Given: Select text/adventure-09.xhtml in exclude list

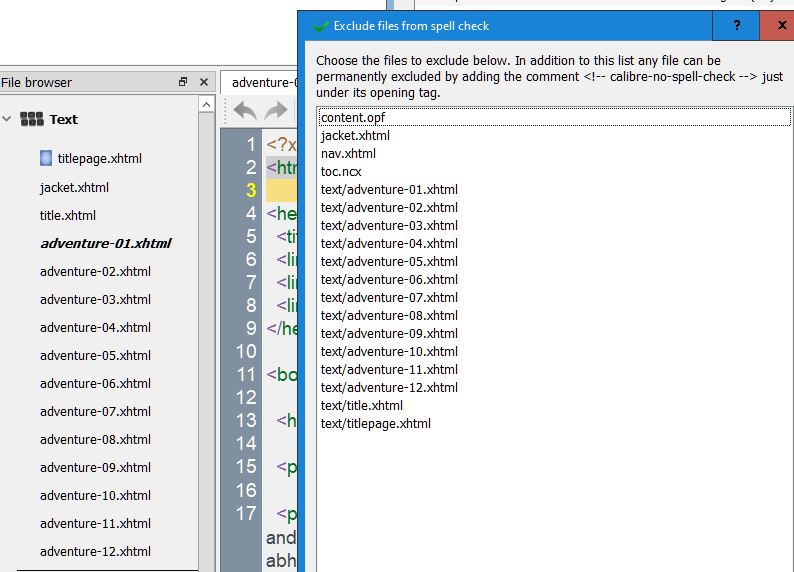Looking at the screenshot, I should 554,333.
